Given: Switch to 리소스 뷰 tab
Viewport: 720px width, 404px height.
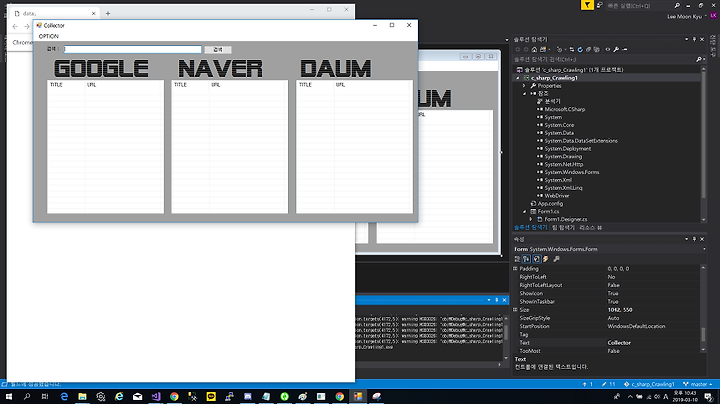Looking at the screenshot, I should click(590, 227).
